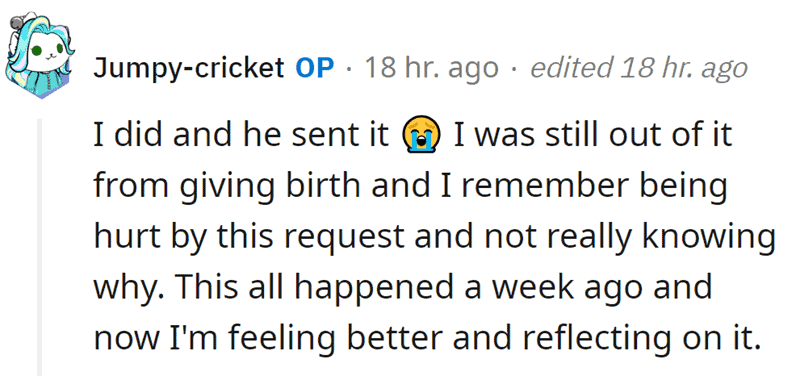Click the separator dot before 'edited'
Viewport: 800px width, 376px height.
(x=514, y=69)
